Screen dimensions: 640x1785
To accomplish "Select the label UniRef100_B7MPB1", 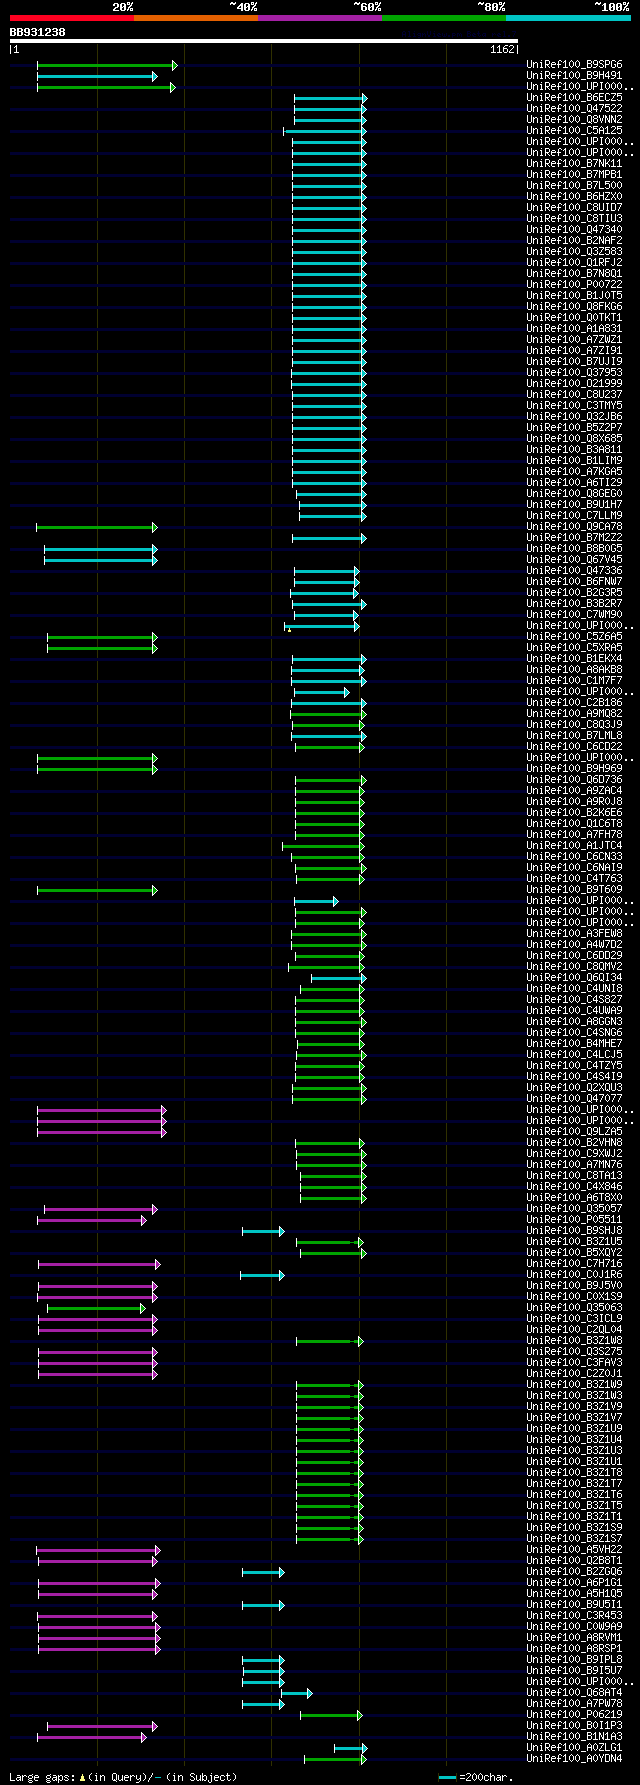I will [574, 175].
